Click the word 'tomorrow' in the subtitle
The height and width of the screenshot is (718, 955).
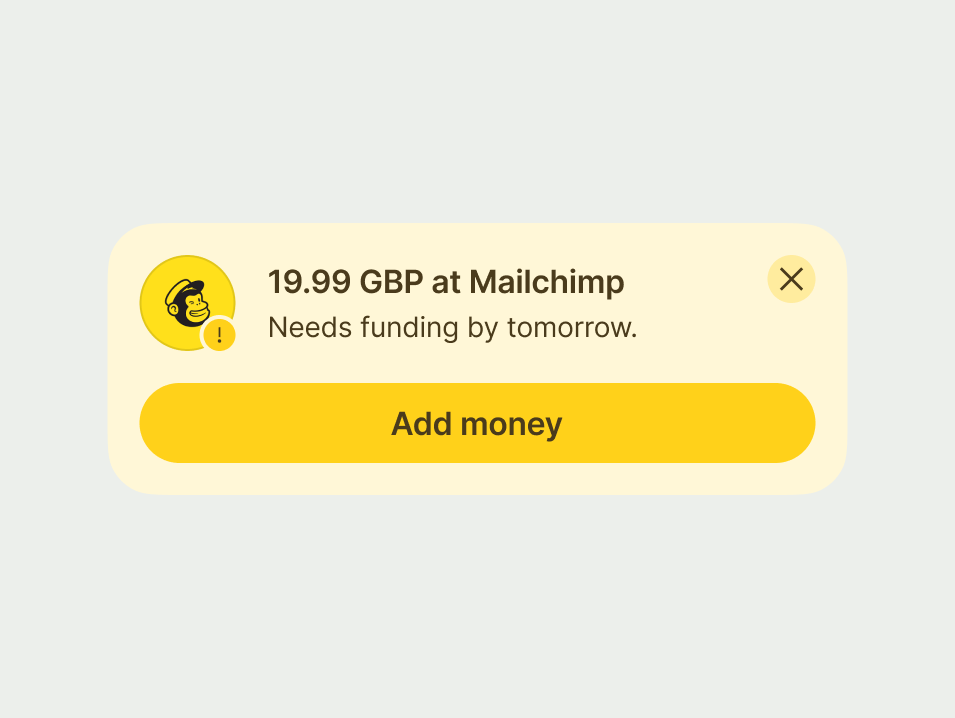568,328
